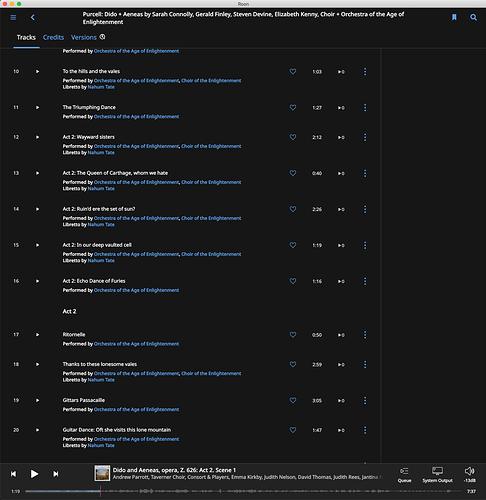Open System Output zone selector

pyautogui.click(x=437, y=475)
